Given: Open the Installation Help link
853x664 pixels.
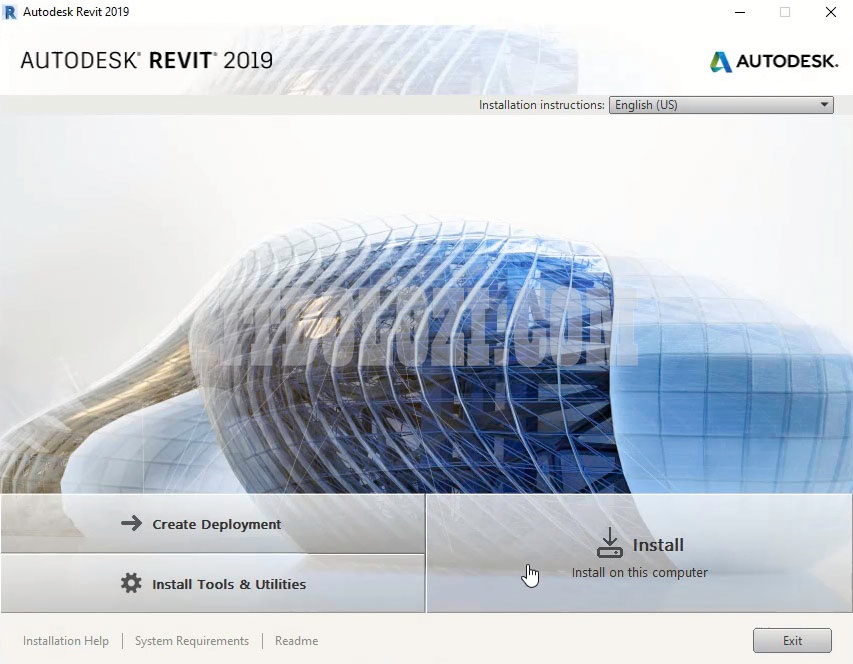Looking at the screenshot, I should [66, 641].
